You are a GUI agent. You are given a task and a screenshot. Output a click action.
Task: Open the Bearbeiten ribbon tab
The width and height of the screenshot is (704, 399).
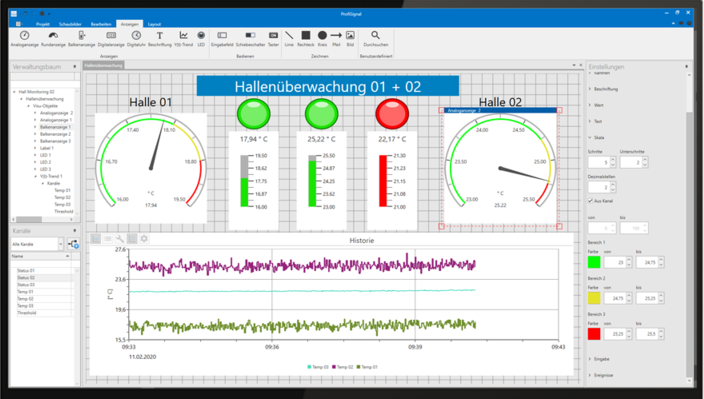tap(101, 24)
